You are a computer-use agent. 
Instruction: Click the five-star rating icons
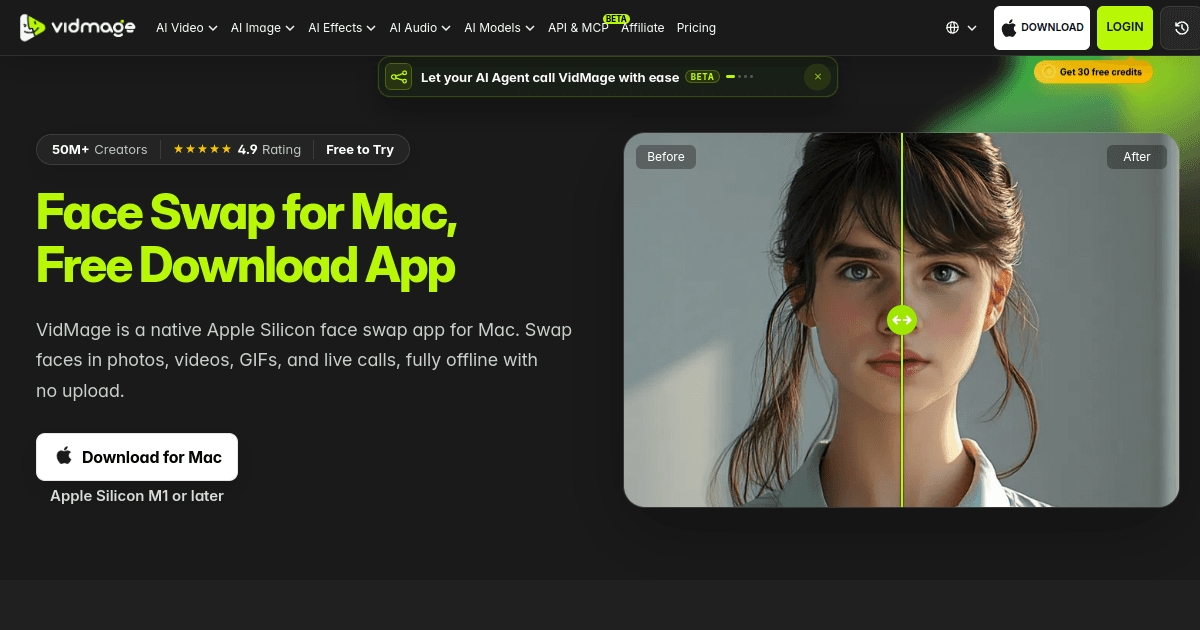(x=202, y=150)
